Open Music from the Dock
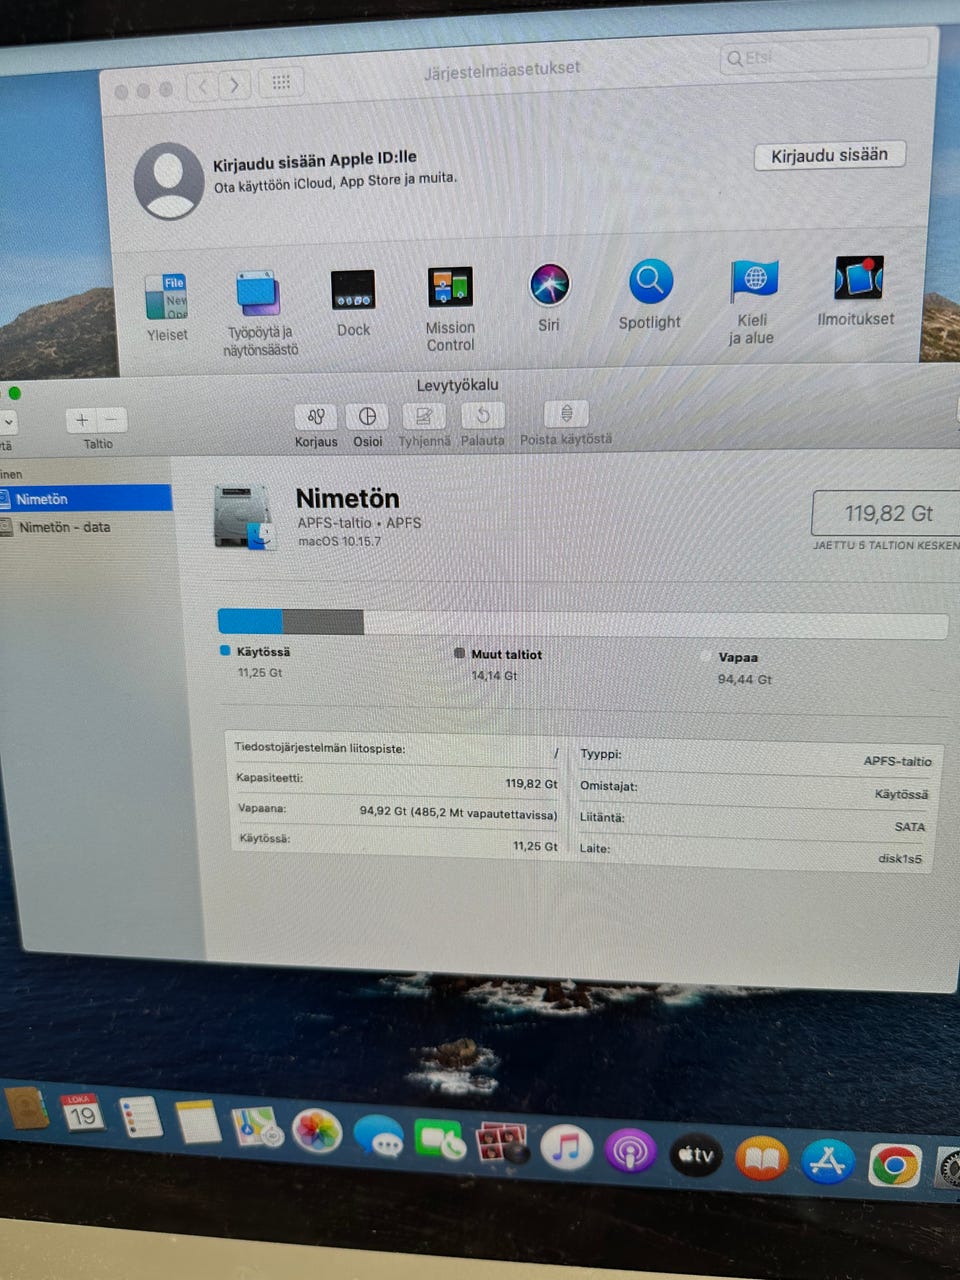960x1280 pixels. coord(566,1147)
